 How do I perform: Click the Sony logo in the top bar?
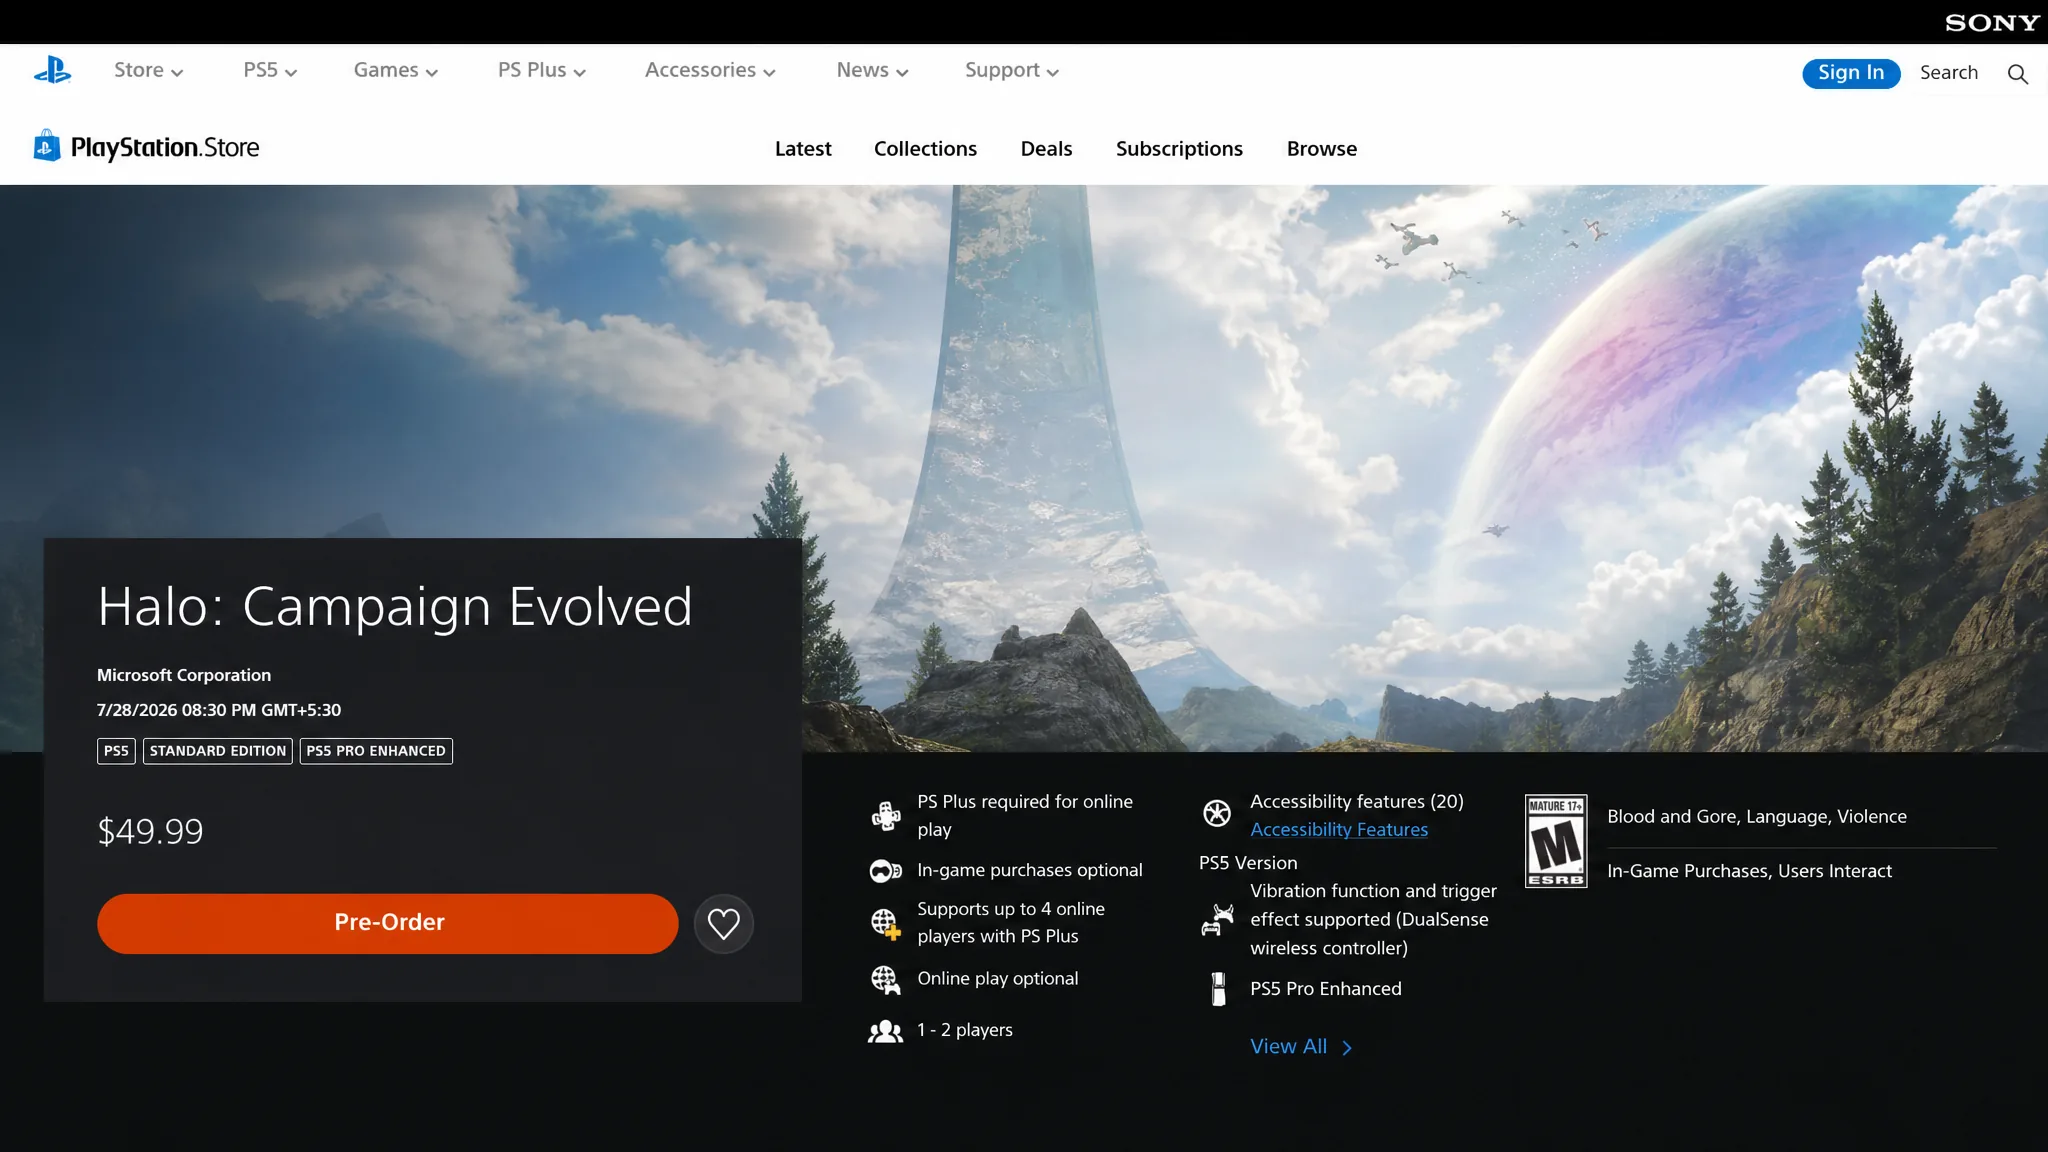click(1992, 22)
